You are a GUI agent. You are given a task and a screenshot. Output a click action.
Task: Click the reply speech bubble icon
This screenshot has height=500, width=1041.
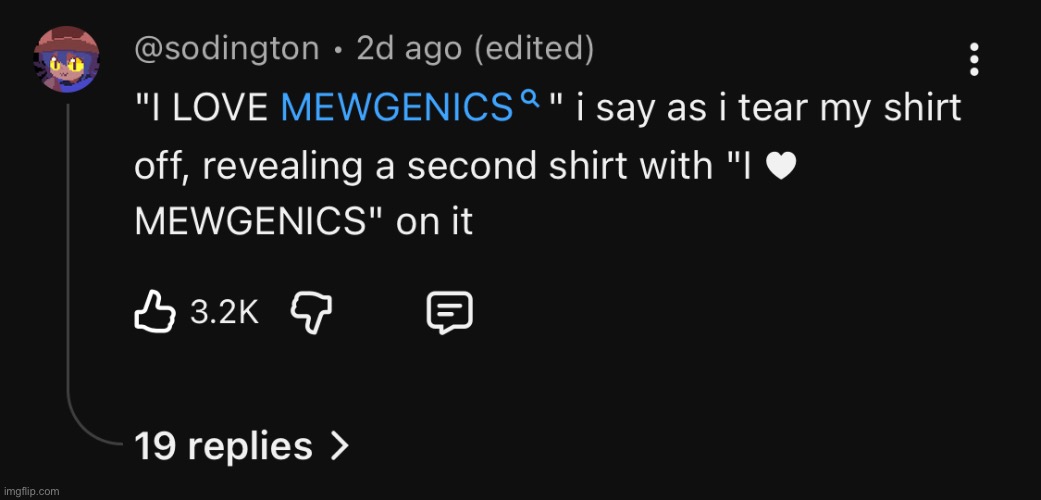[449, 313]
